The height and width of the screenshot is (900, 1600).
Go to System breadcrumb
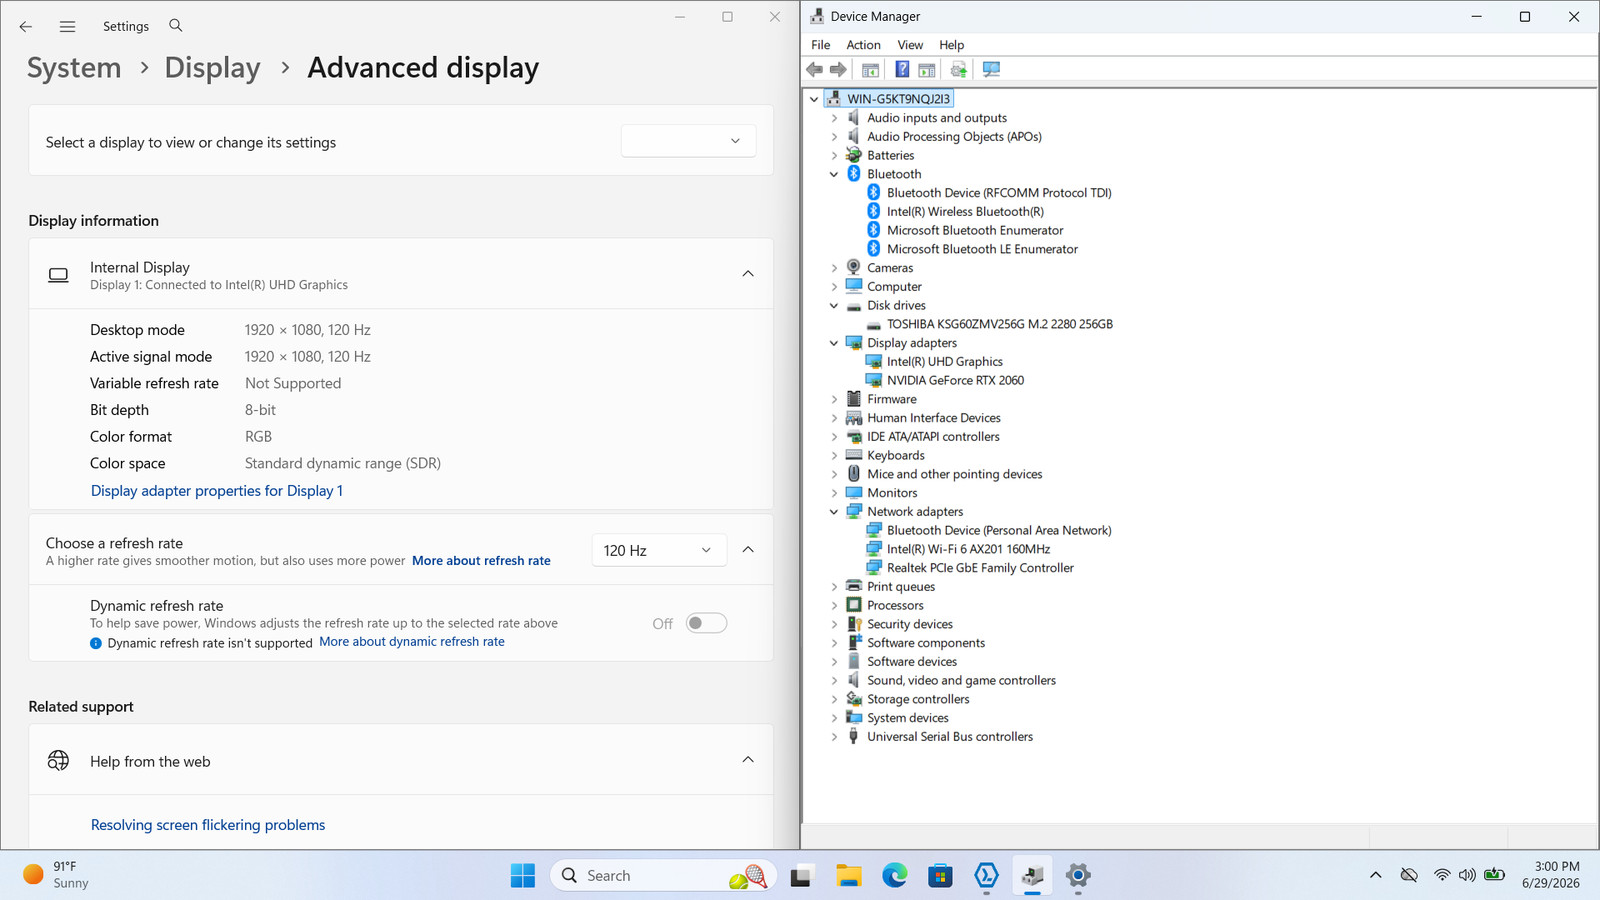click(x=74, y=68)
